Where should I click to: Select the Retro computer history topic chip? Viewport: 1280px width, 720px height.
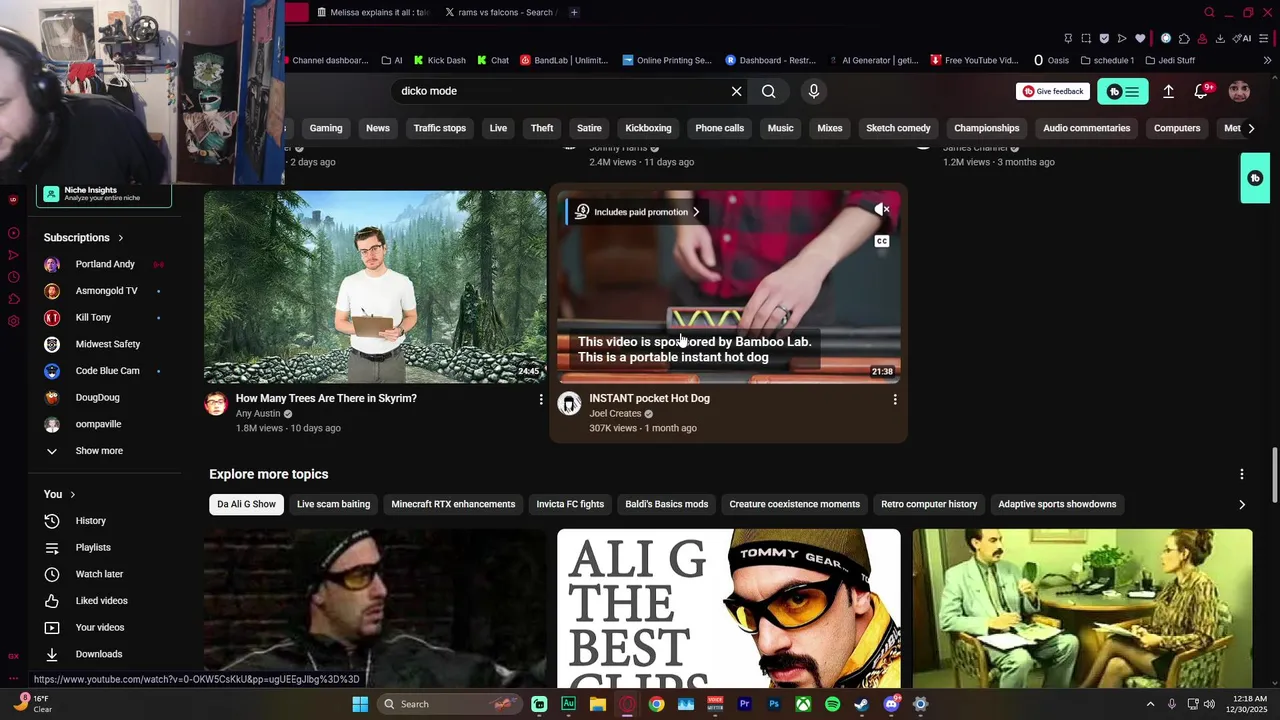(929, 504)
